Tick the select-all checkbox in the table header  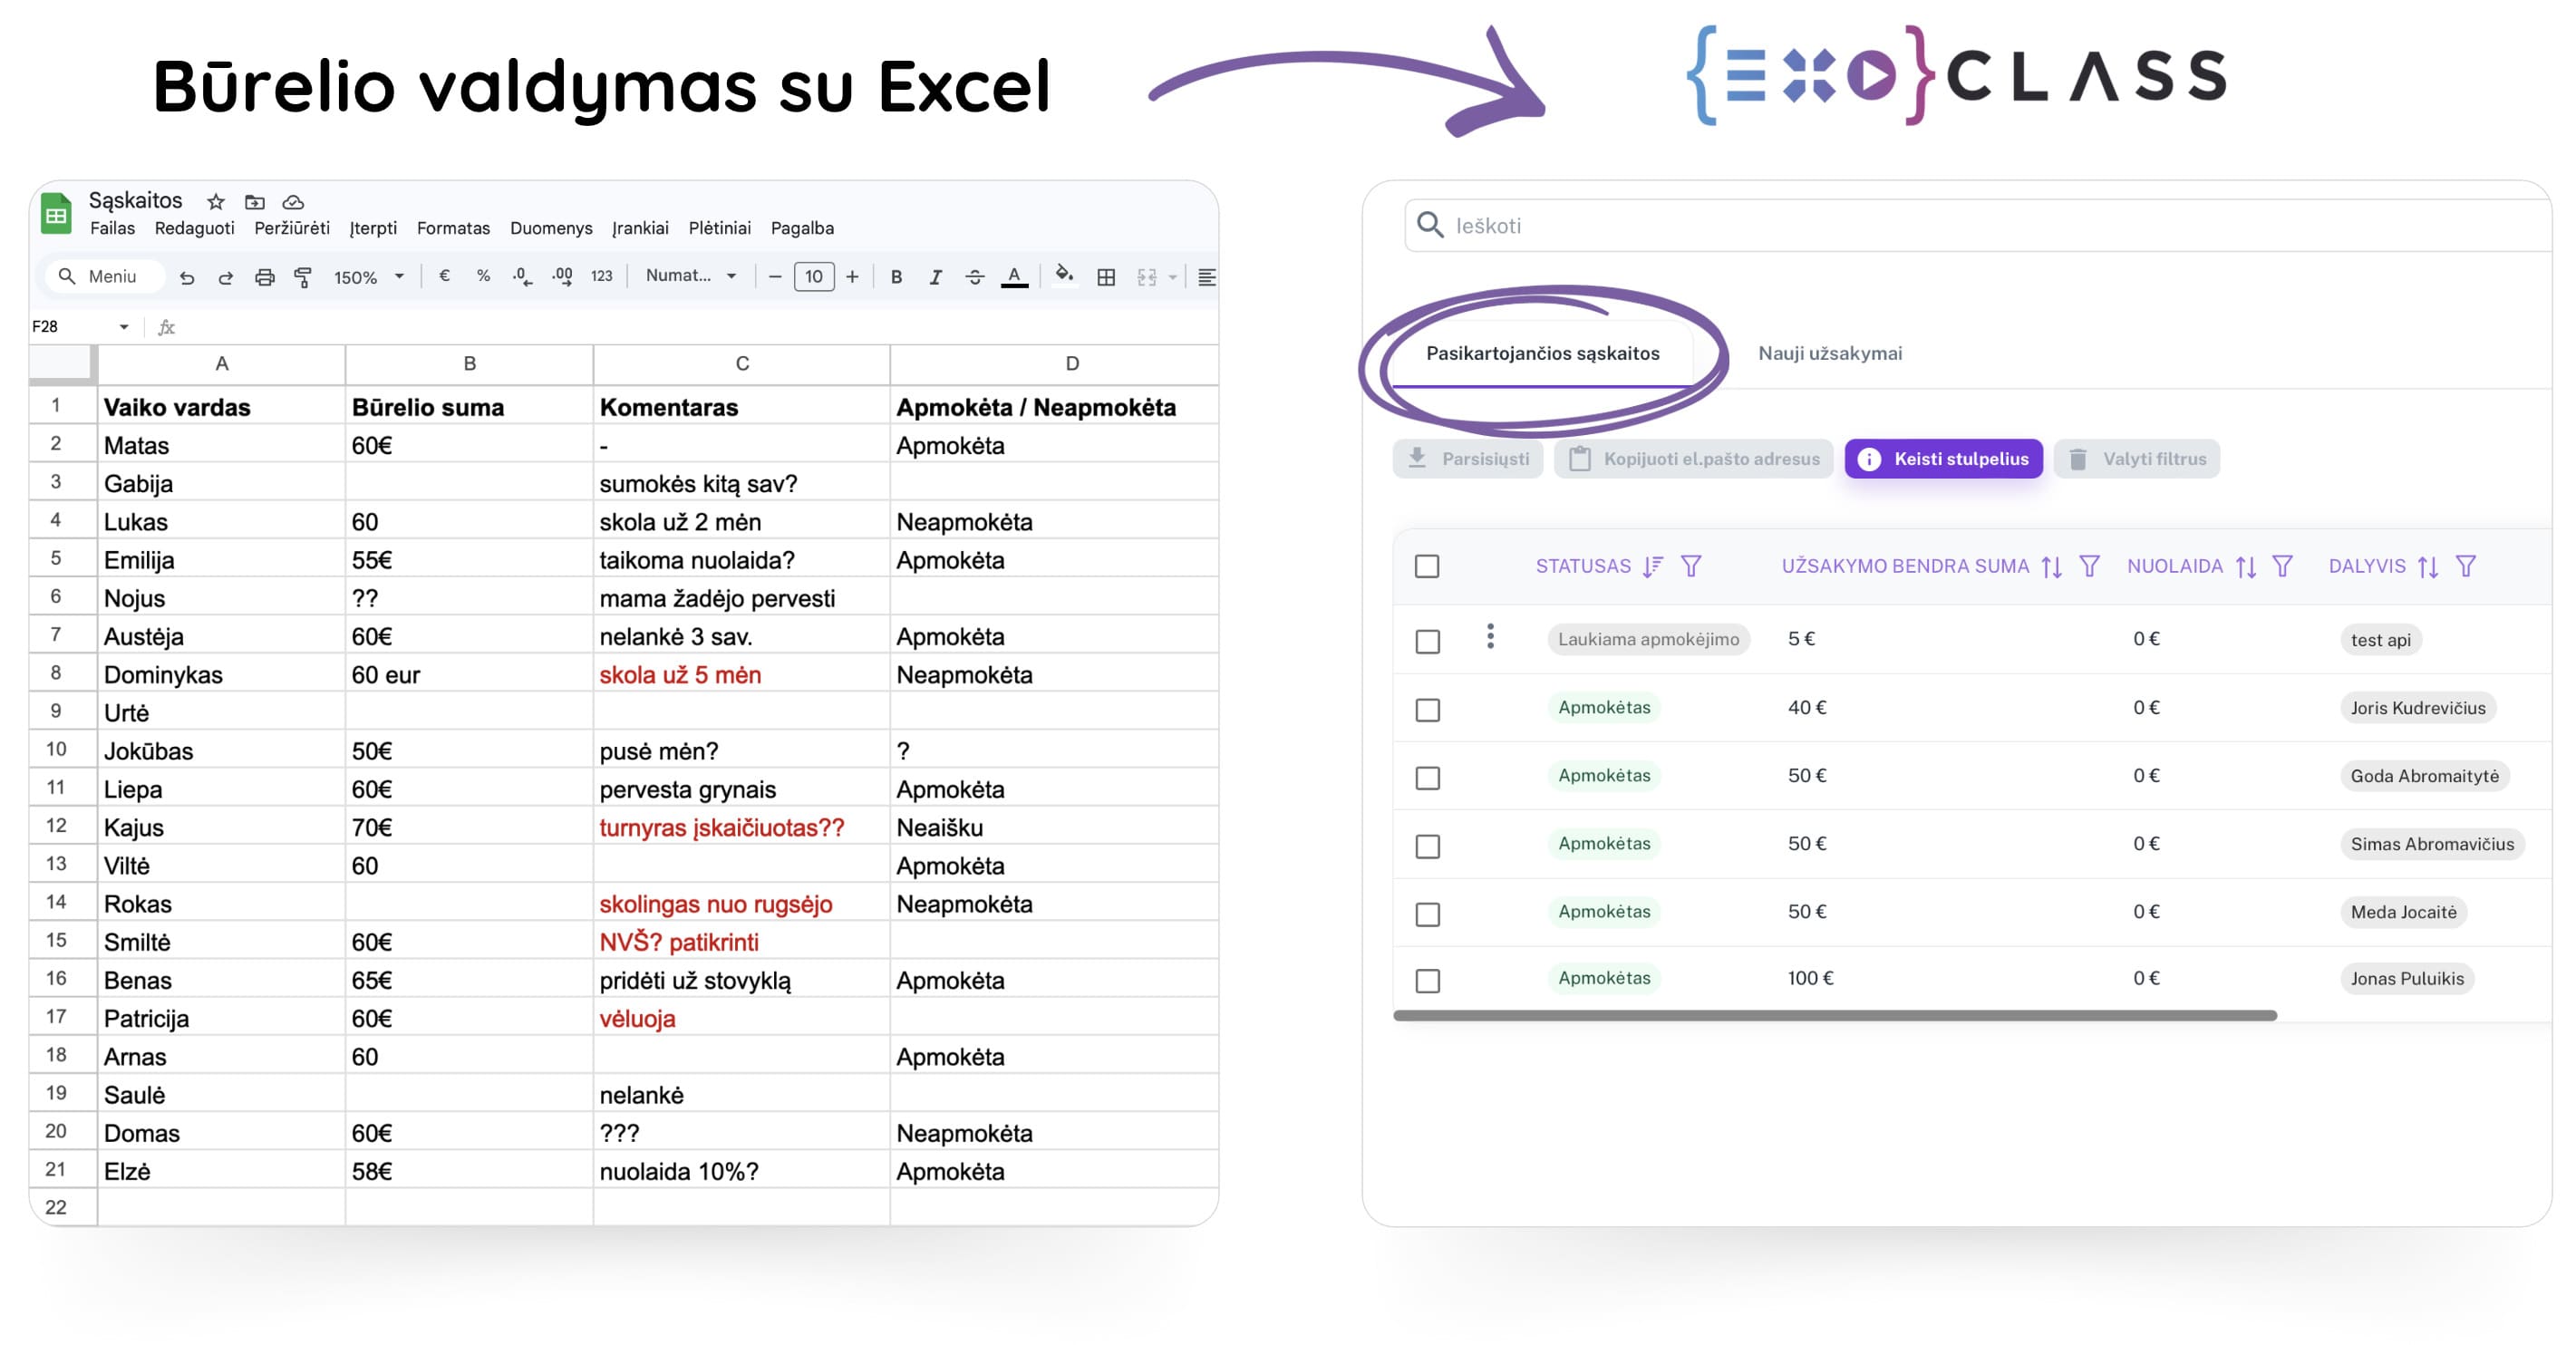coord(1427,567)
